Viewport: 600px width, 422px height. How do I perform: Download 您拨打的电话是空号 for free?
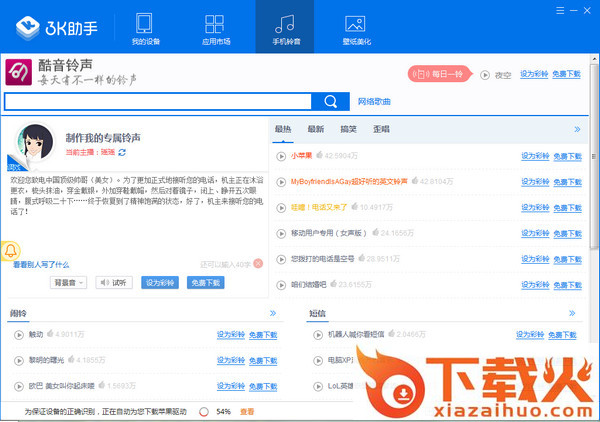[x=567, y=259]
